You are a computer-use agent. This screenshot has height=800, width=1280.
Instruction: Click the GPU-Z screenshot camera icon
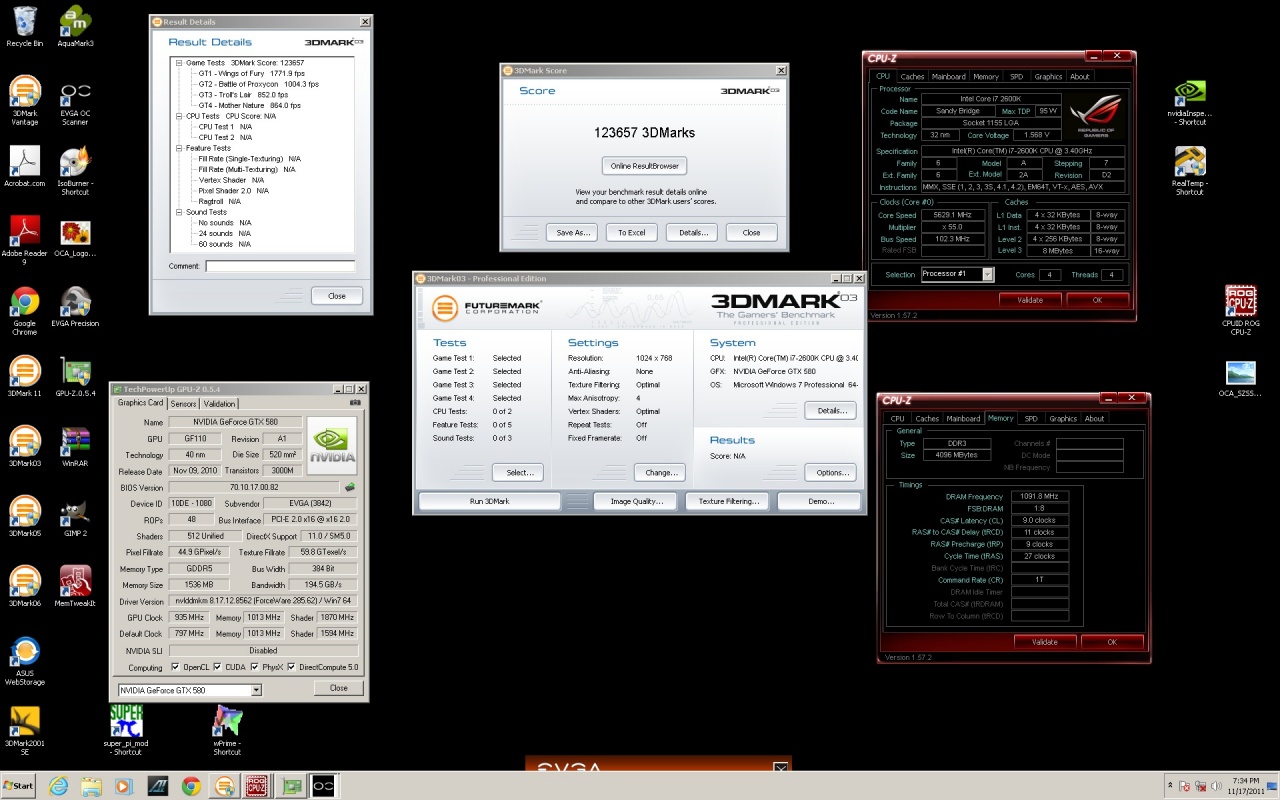[x=355, y=403]
